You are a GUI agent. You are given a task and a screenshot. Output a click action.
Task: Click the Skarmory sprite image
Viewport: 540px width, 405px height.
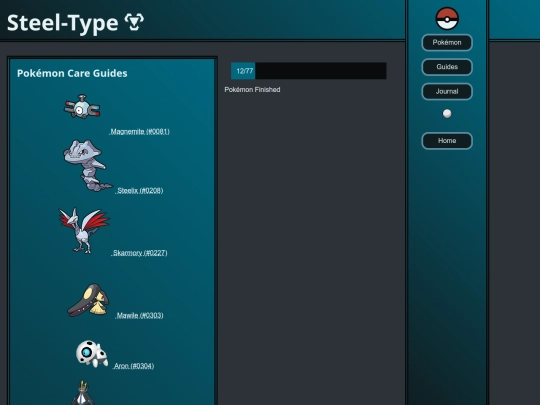84,231
